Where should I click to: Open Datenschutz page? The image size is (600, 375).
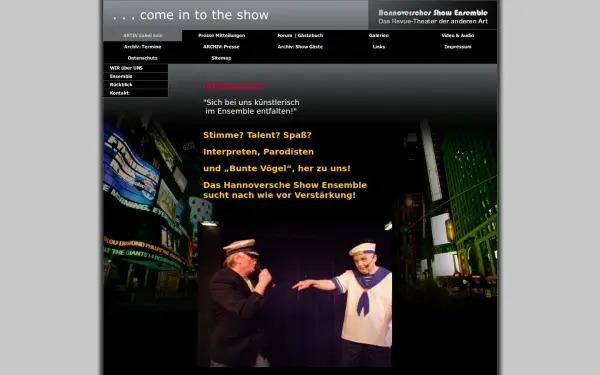coord(143,58)
